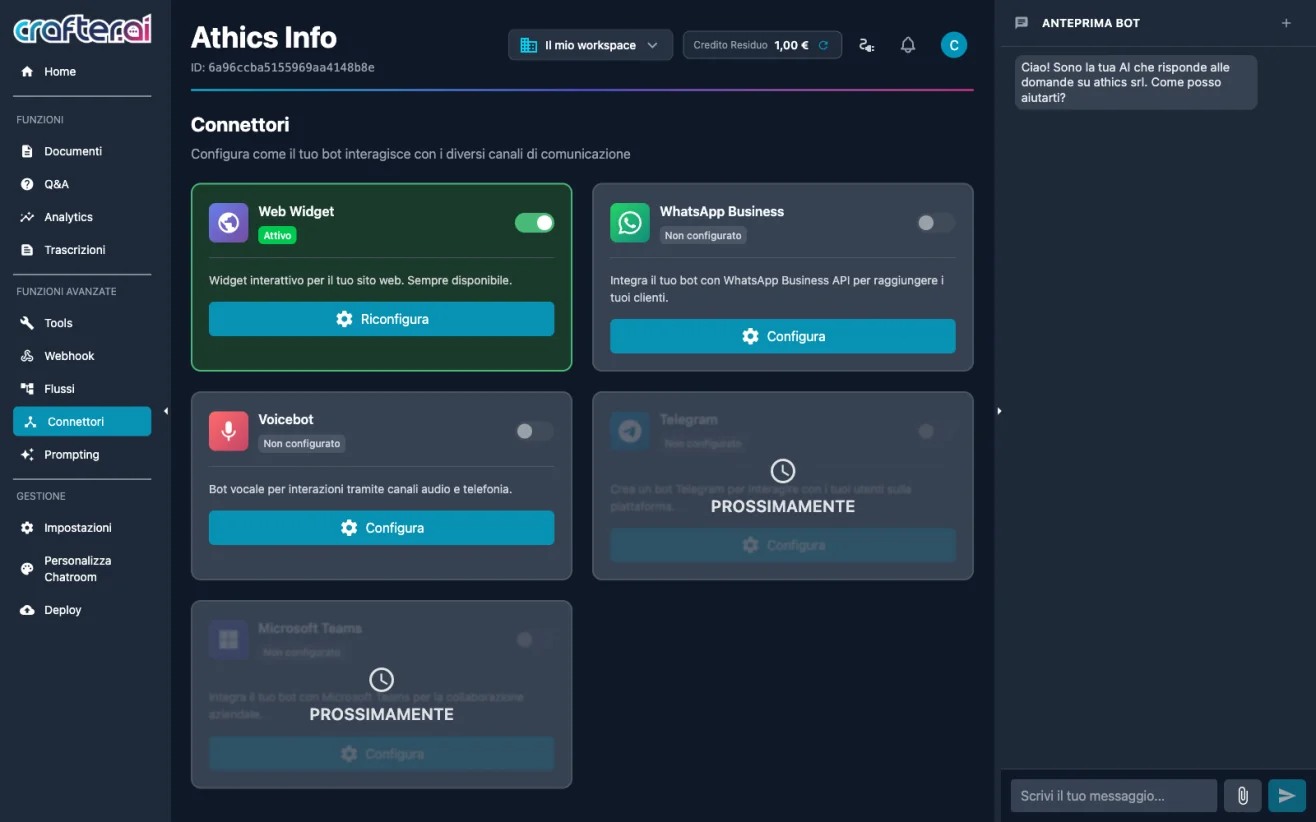This screenshot has width=1316, height=822.
Task: Enable the Voicebot toggle
Action: [534, 431]
